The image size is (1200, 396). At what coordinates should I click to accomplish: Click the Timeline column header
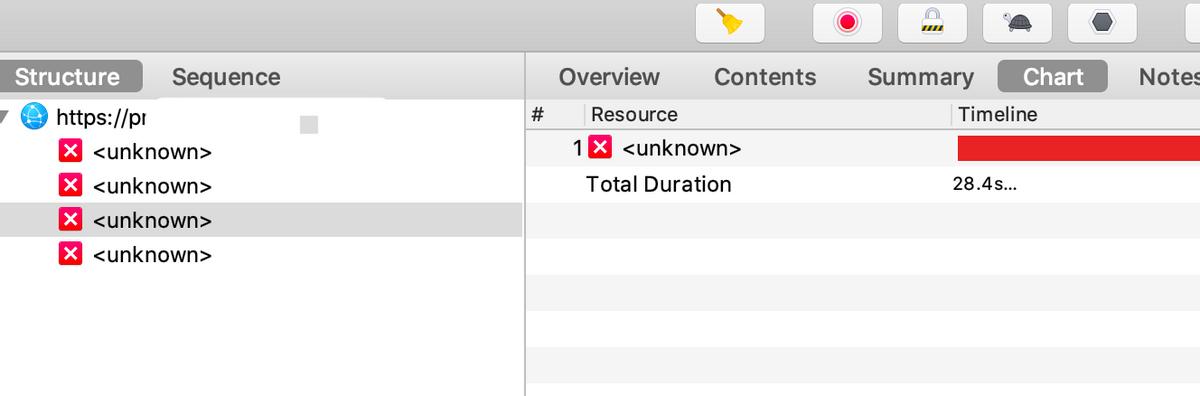998,114
